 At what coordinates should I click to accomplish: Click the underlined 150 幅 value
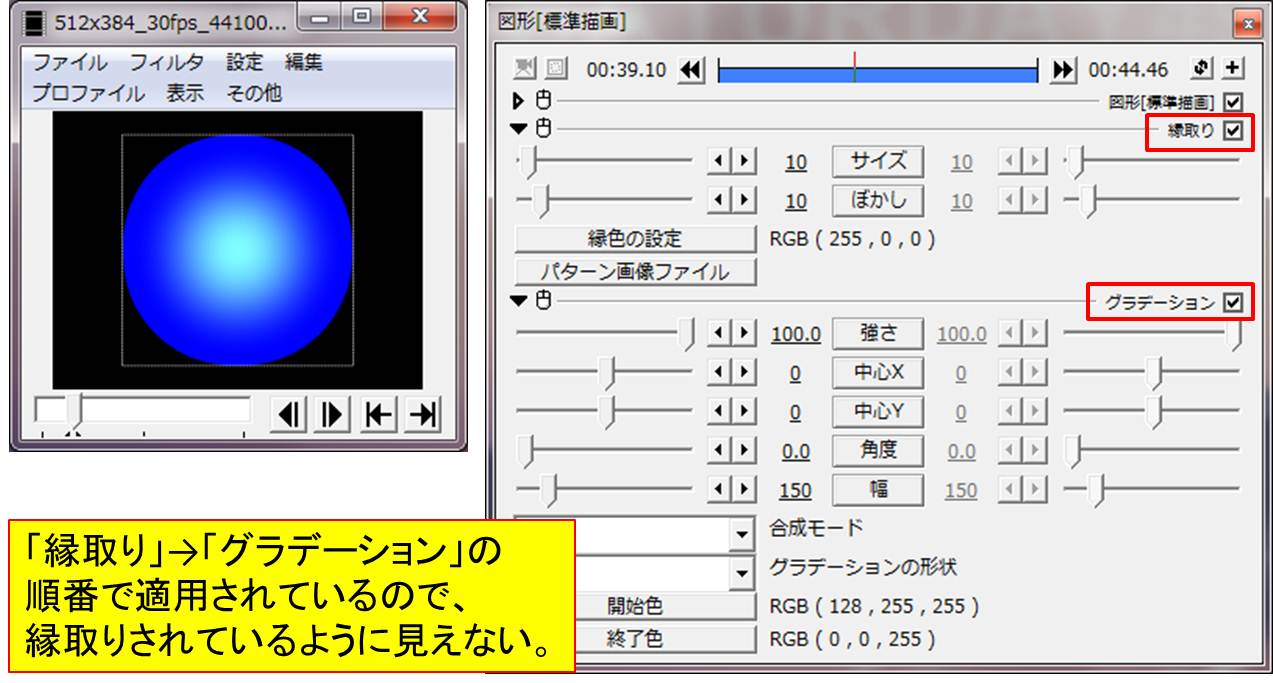pos(796,491)
